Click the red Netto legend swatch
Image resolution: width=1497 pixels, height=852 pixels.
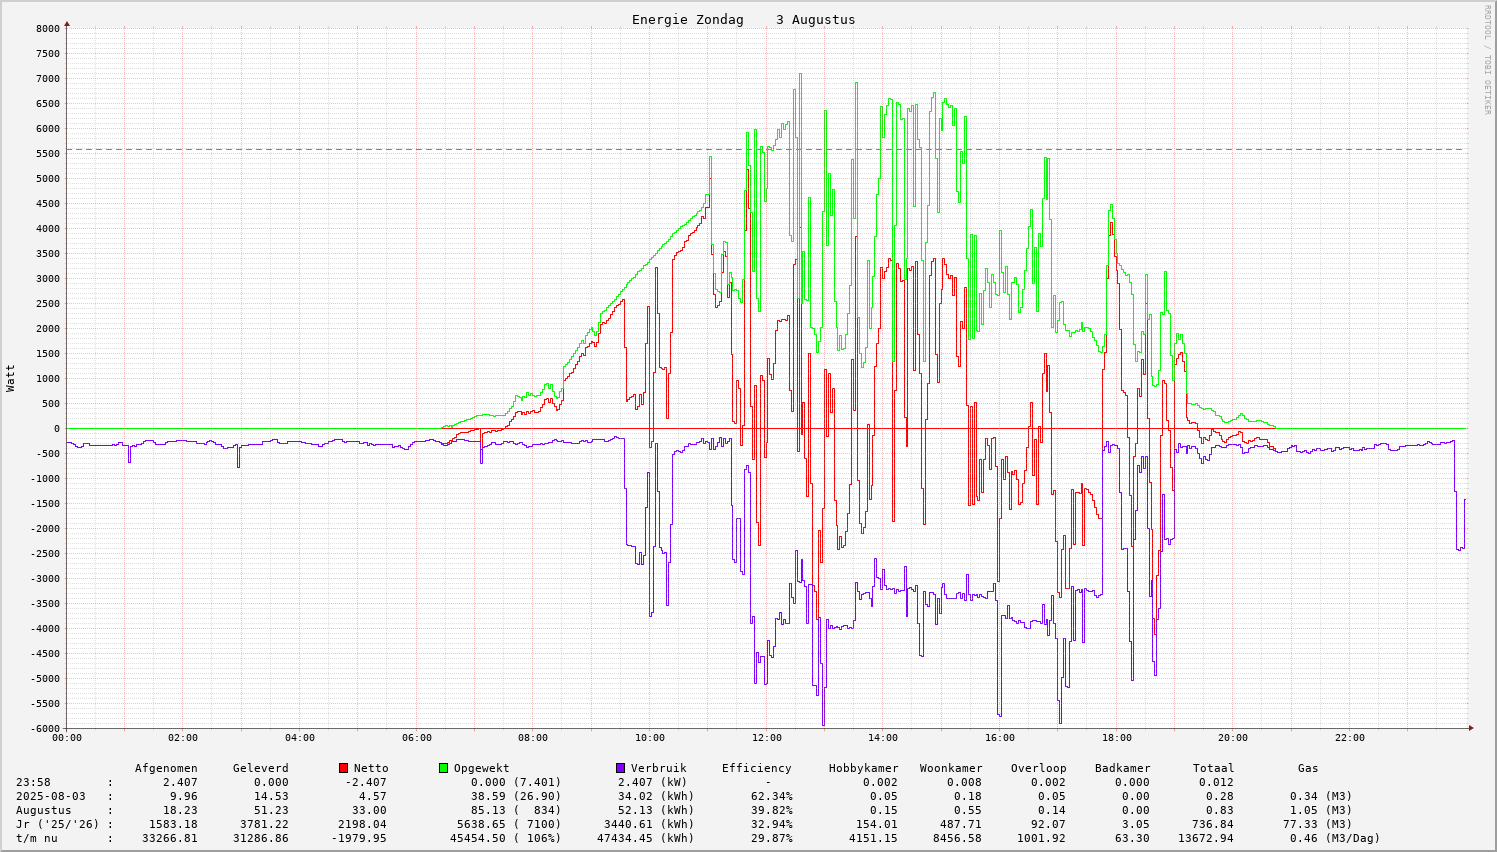tap(344, 768)
